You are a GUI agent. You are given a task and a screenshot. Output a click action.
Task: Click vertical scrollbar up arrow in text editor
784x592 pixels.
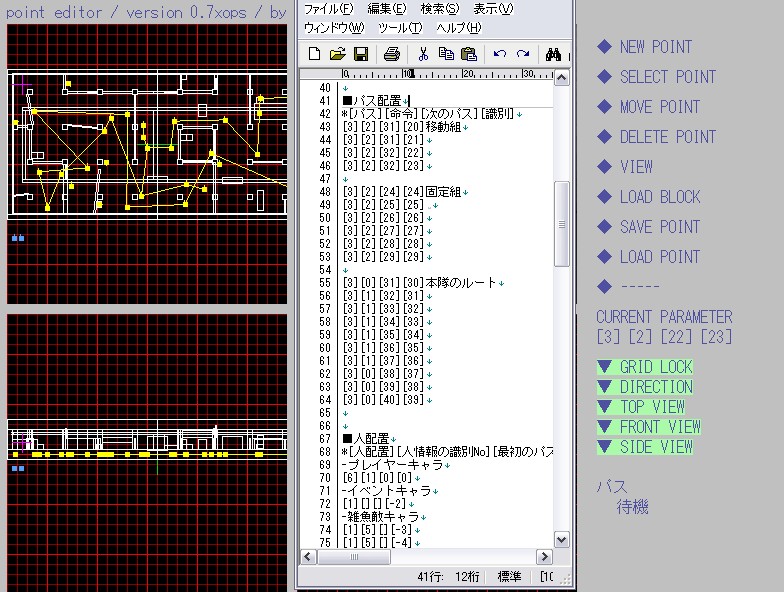[x=562, y=78]
